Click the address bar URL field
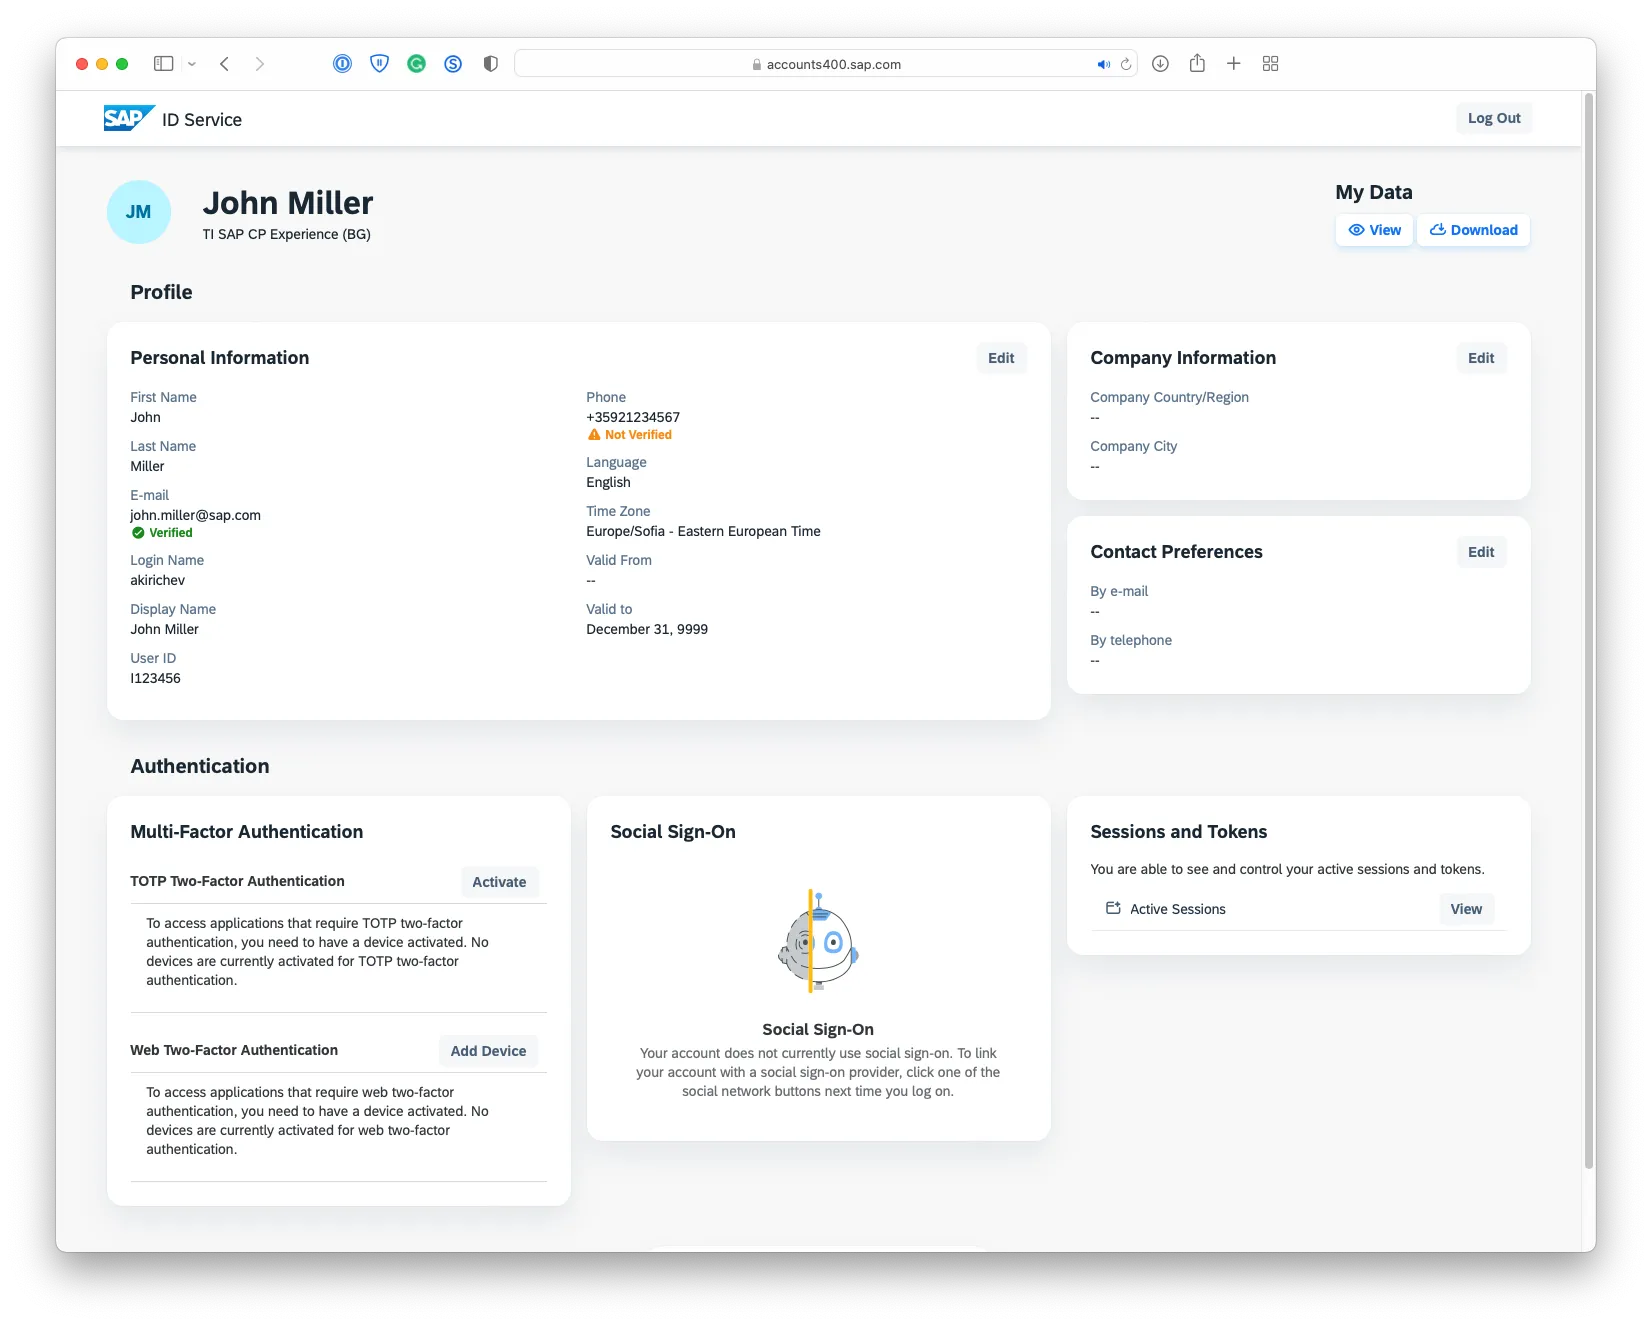Viewport: 1652px width, 1326px height. click(825, 64)
